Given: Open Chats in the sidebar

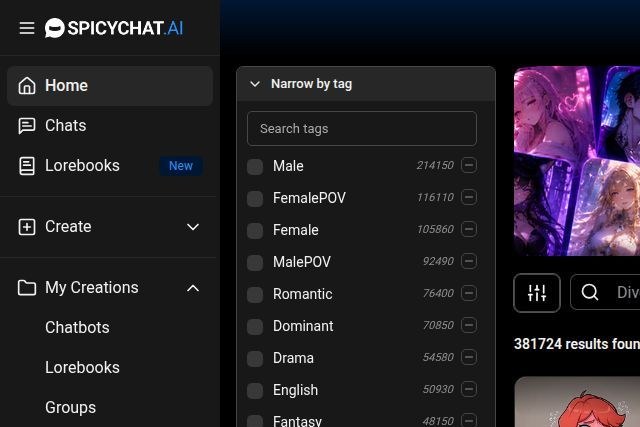Looking at the screenshot, I should pyautogui.click(x=110, y=126).
